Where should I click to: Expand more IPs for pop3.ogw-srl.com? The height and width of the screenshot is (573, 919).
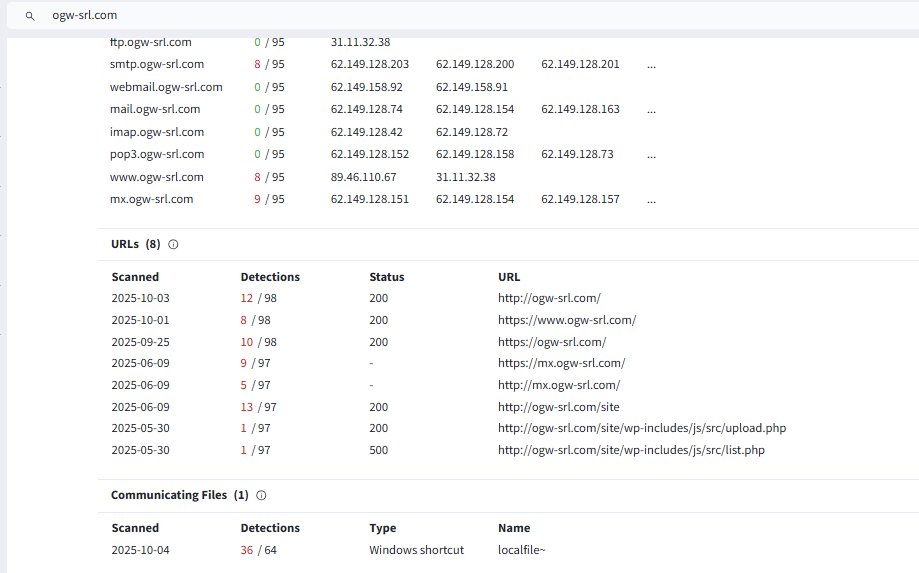pyautogui.click(x=651, y=155)
